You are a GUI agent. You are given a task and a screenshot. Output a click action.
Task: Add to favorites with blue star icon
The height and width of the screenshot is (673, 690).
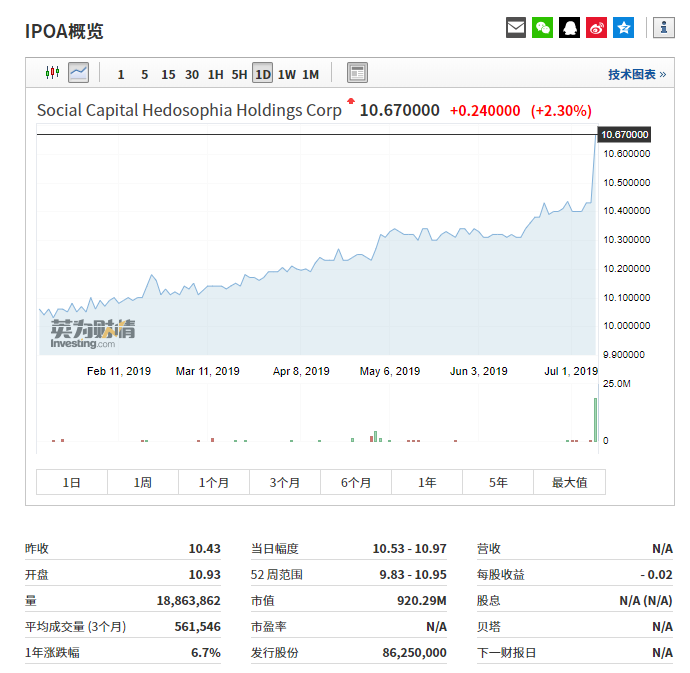coord(624,28)
